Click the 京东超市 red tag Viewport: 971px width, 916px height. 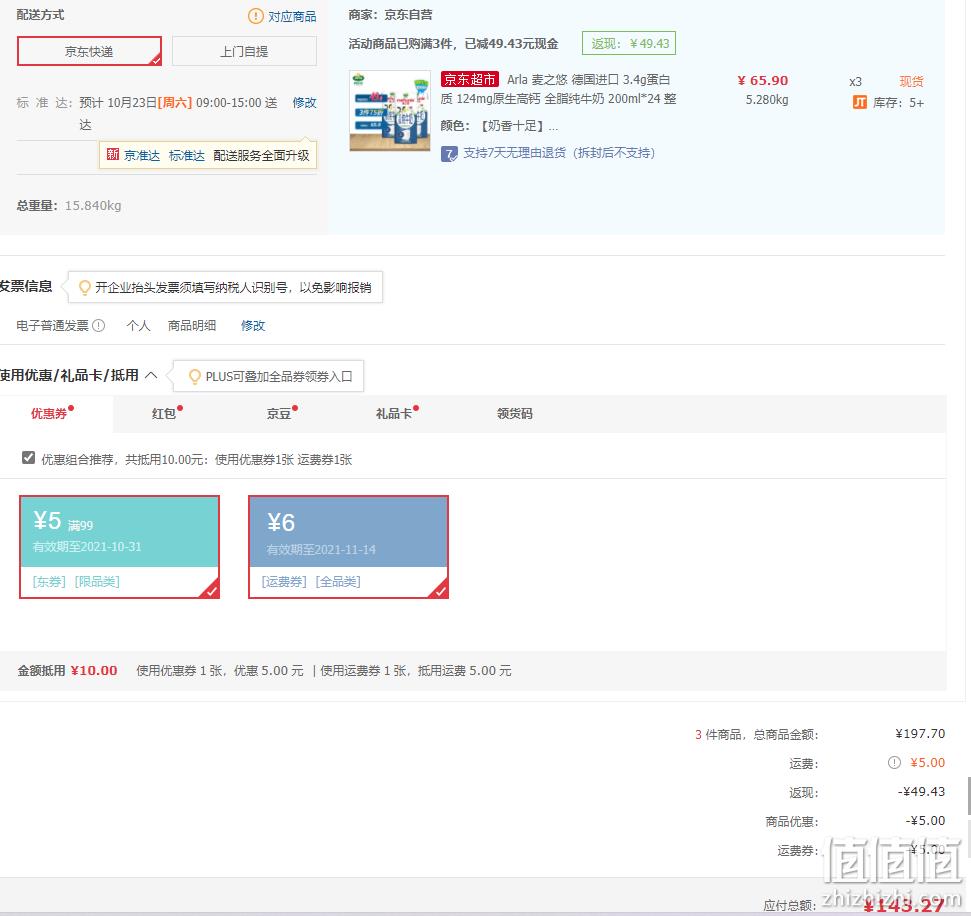469,79
